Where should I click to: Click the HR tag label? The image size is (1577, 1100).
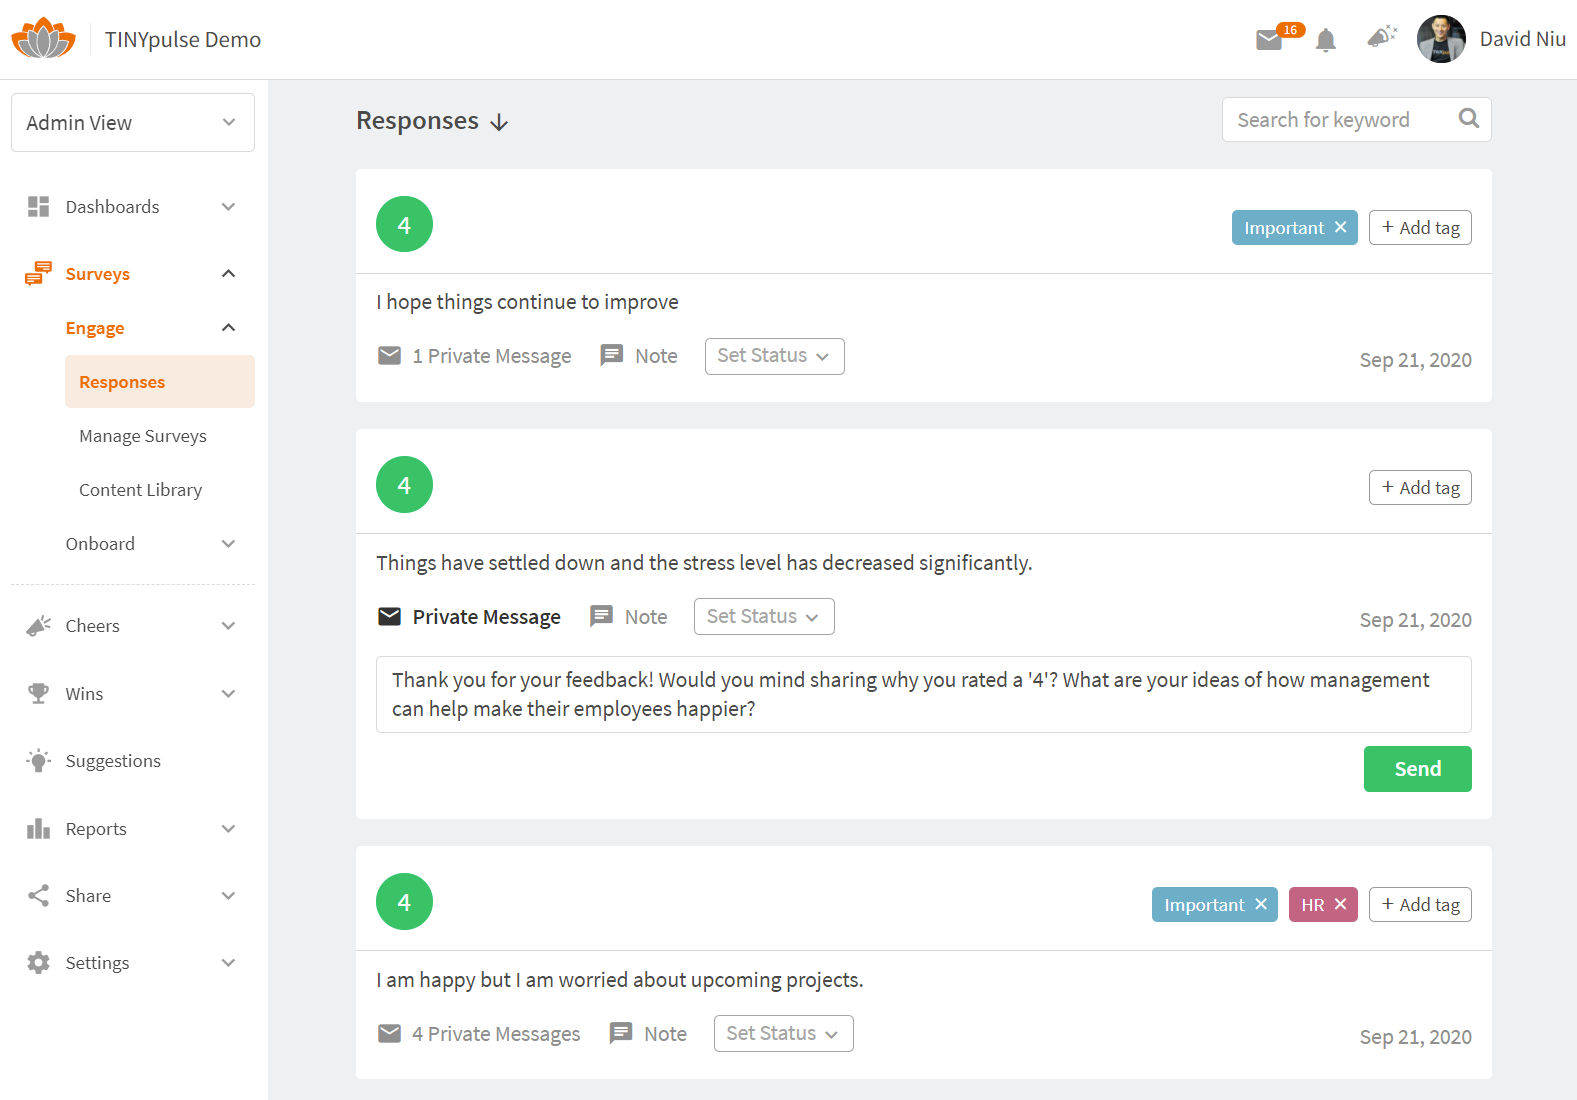pyautogui.click(x=1312, y=905)
